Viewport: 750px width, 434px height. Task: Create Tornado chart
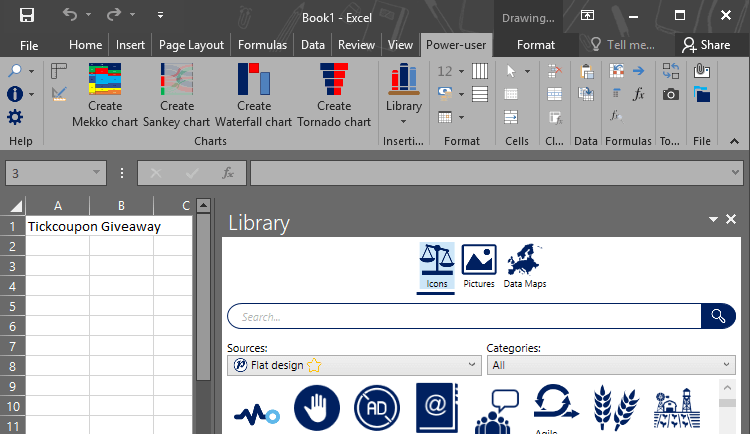(334, 95)
